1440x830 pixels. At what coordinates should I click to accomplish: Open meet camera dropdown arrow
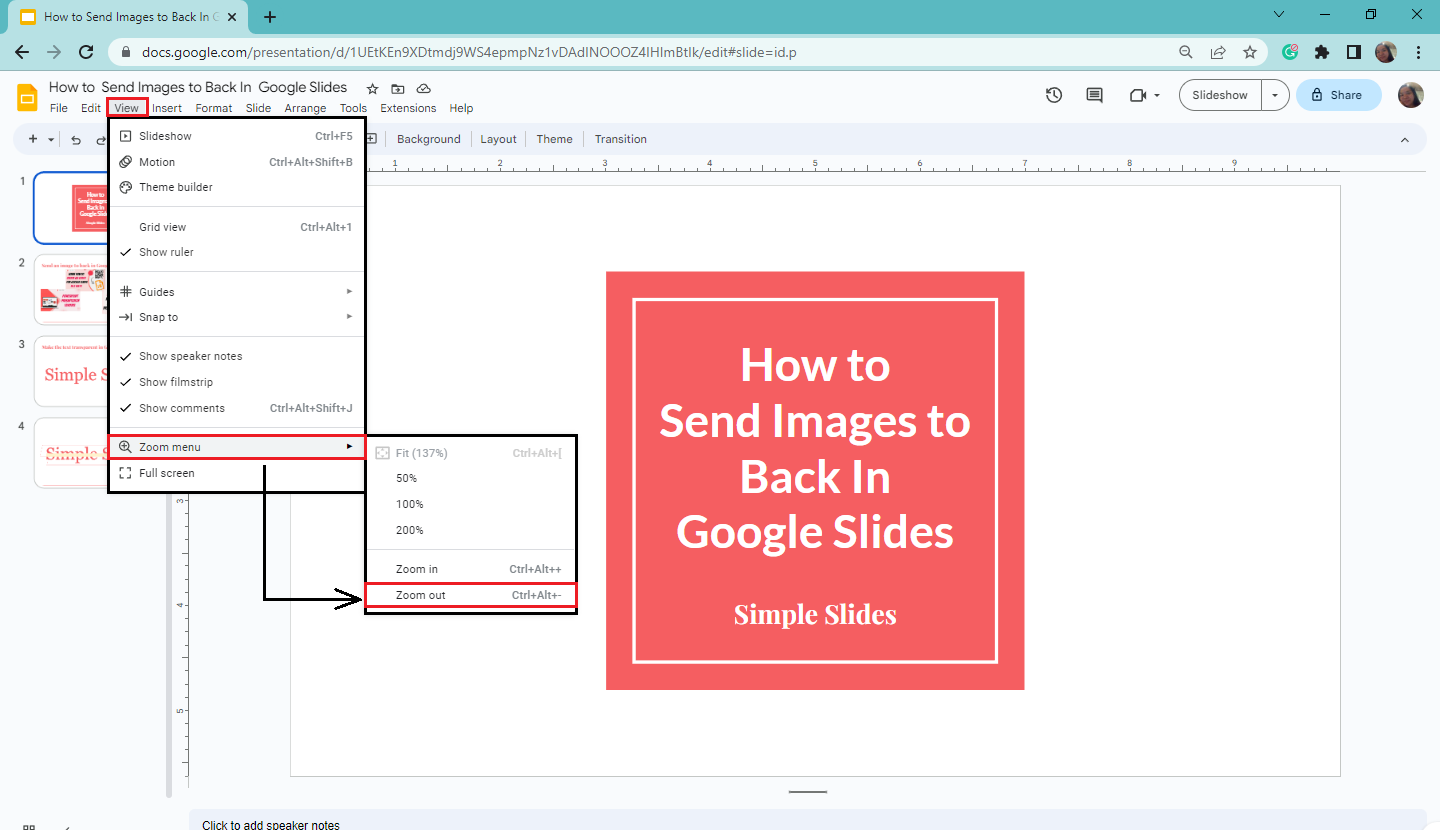pyautogui.click(x=1157, y=96)
